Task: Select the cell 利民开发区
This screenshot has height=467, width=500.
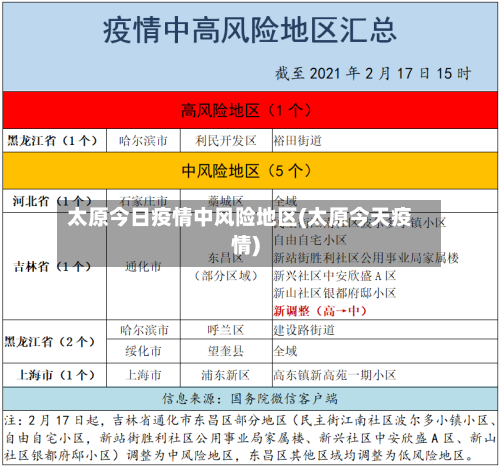Action: 226,141
